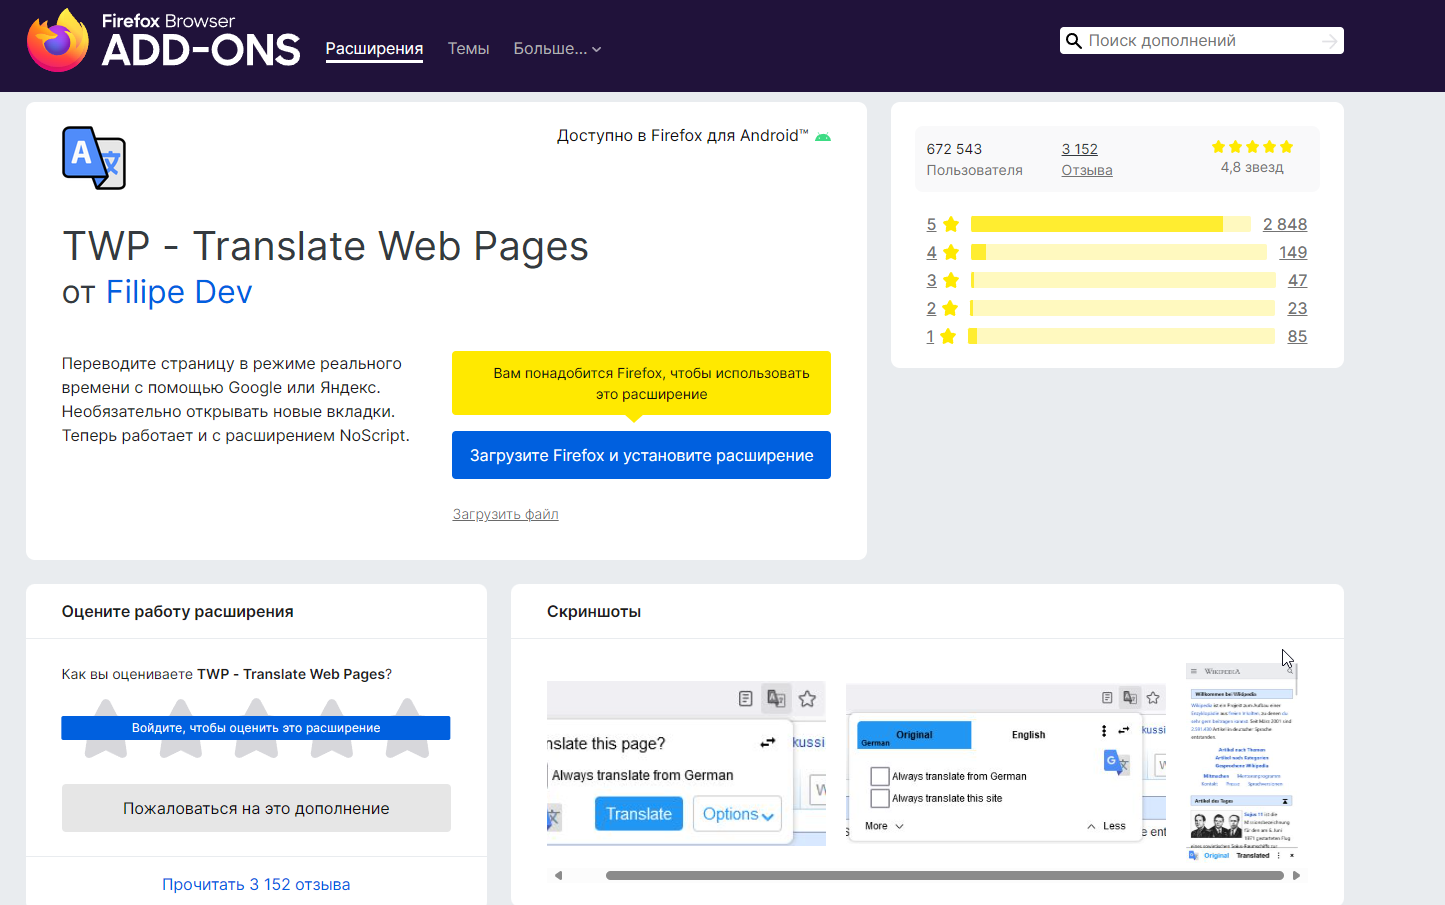The width and height of the screenshot is (1445, 905).
Task: Click the search submit arrow icon
Action: (x=1329, y=41)
